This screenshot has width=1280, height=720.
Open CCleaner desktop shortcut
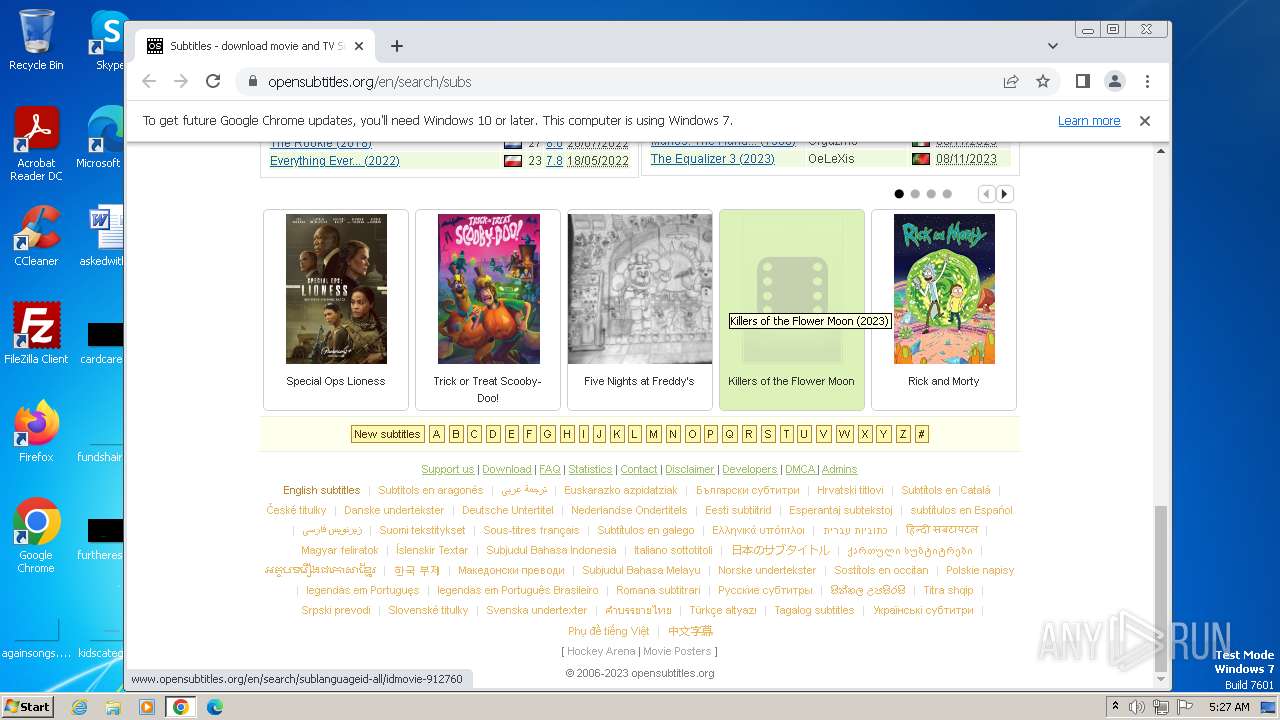pyautogui.click(x=36, y=236)
